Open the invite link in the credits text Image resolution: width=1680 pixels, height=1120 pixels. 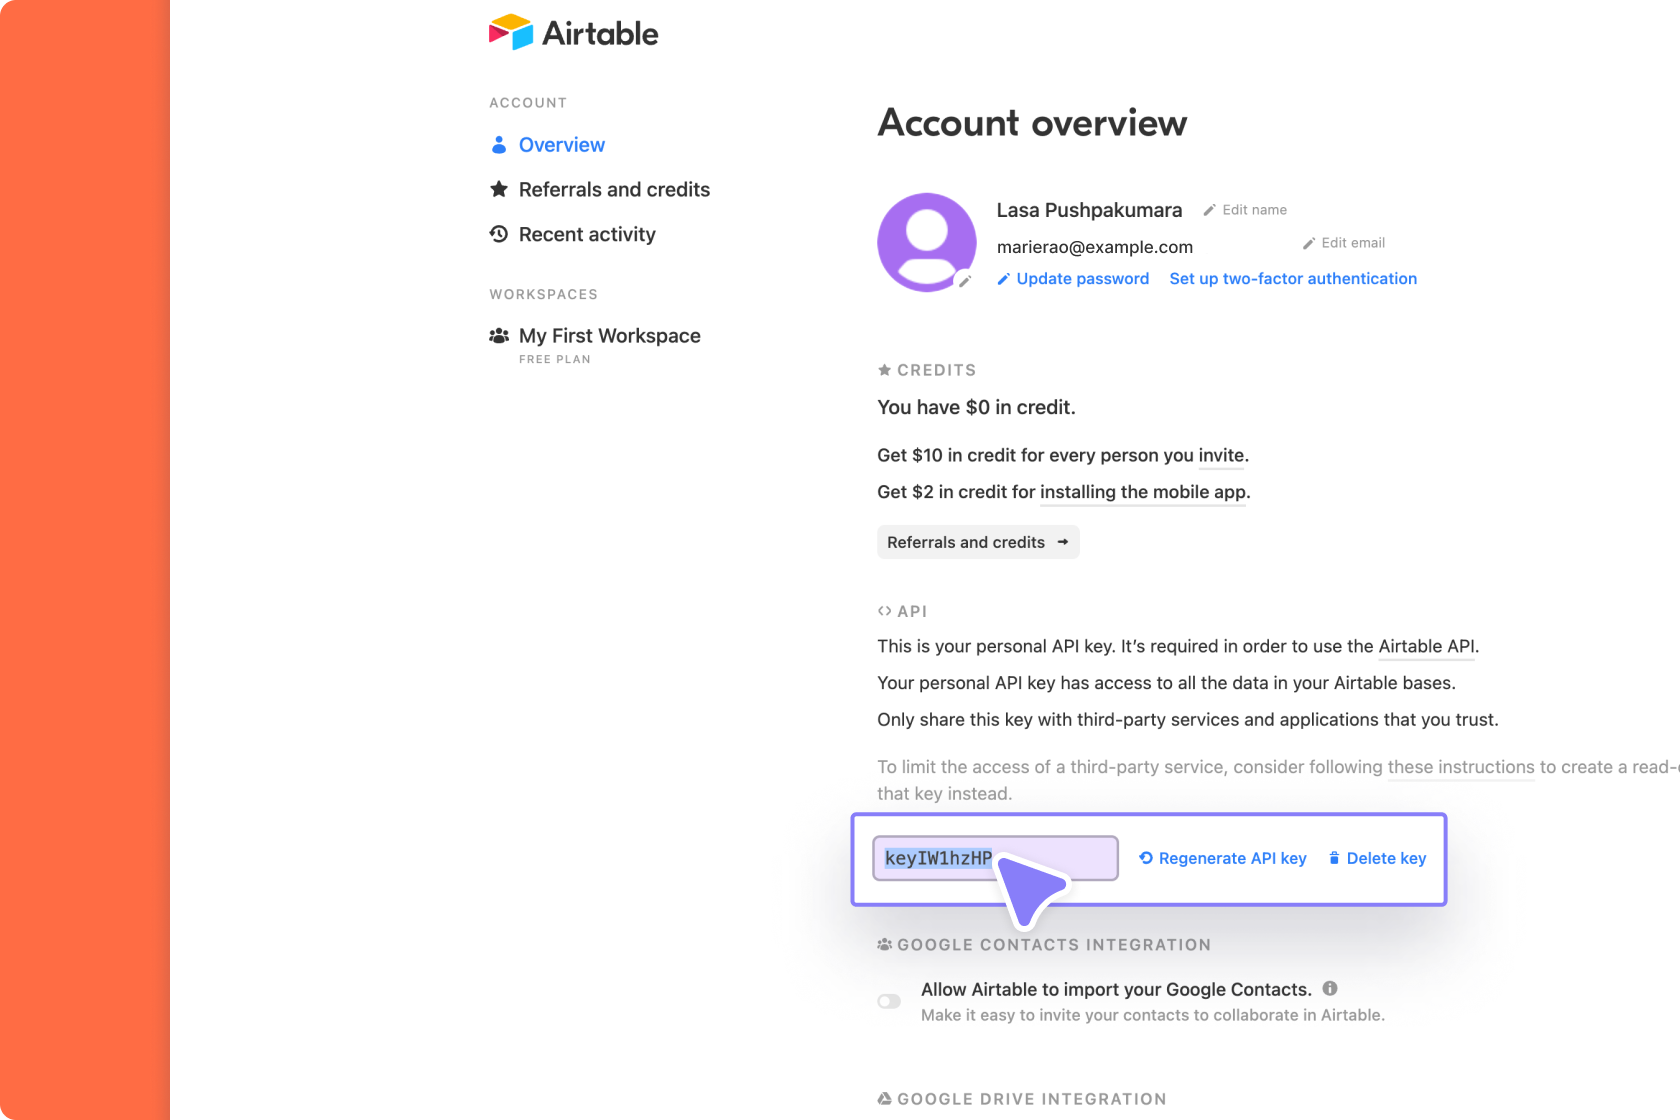(x=1220, y=455)
